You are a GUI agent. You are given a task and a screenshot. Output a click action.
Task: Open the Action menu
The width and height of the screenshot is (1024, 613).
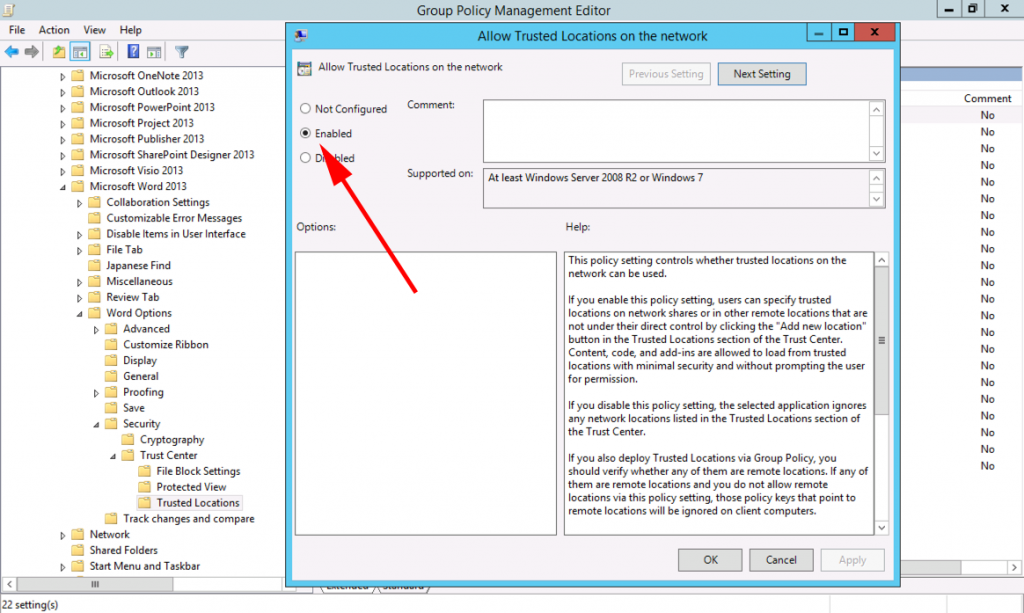click(54, 30)
